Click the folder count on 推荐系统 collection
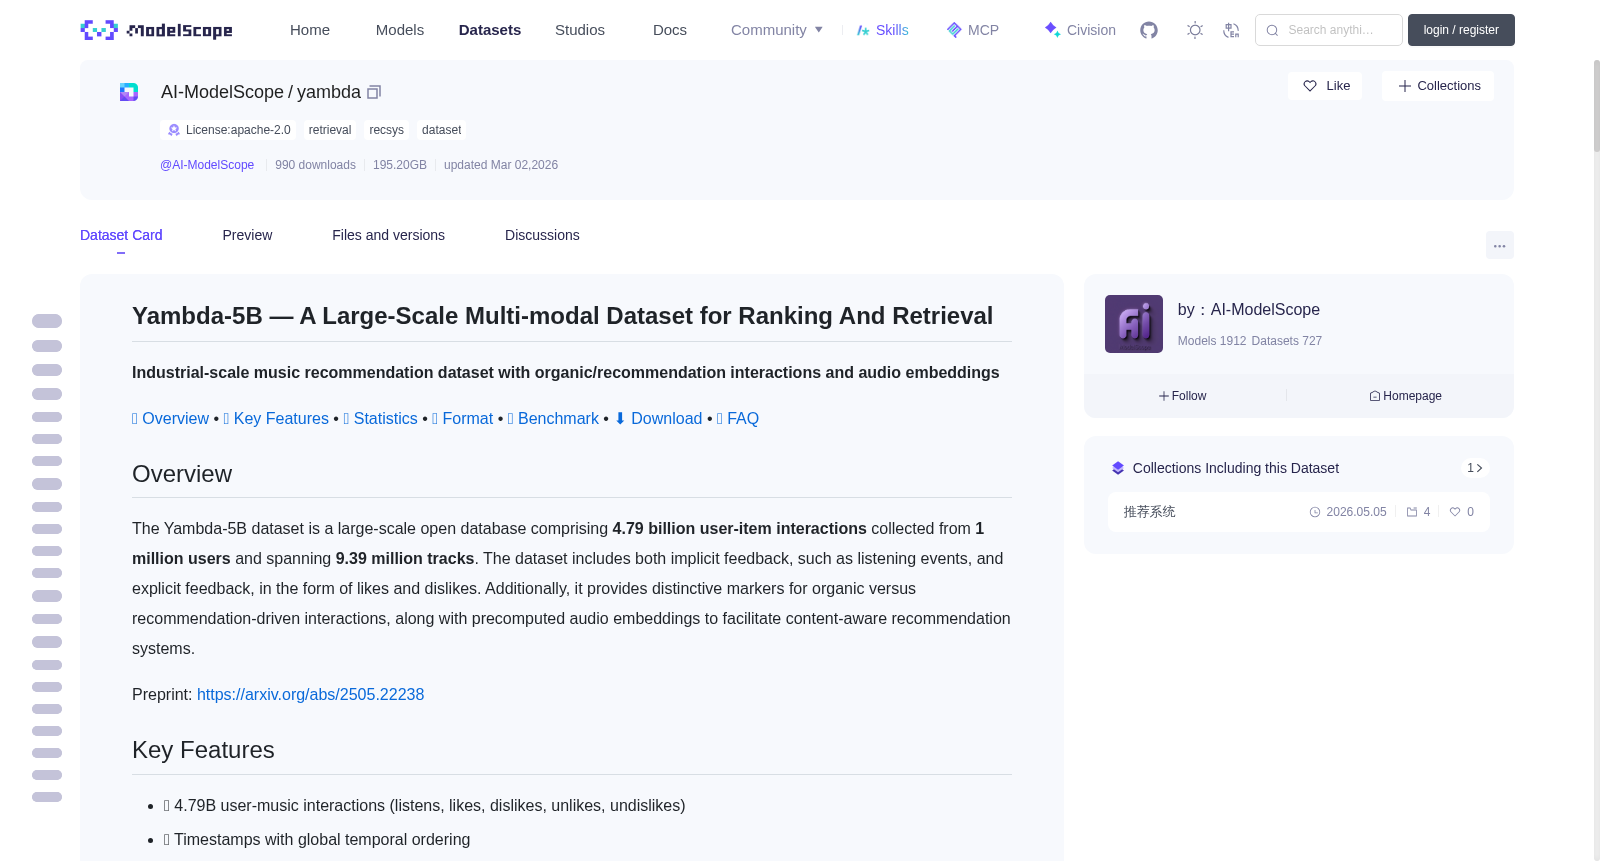1600x861 pixels. pyautogui.click(x=1418, y=512)
